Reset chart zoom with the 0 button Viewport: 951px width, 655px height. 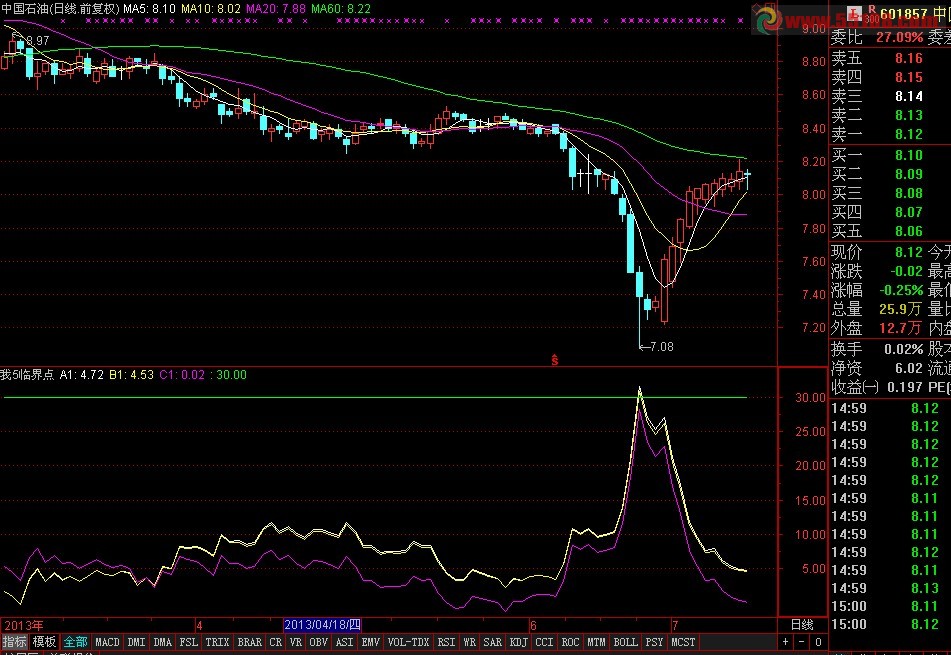click(818, 642)
